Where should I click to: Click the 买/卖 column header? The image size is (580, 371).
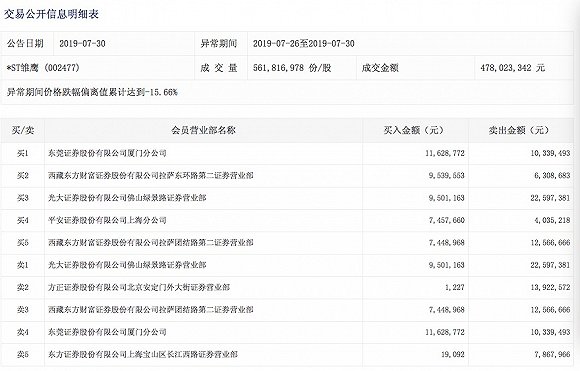click(x=23, y=130)
